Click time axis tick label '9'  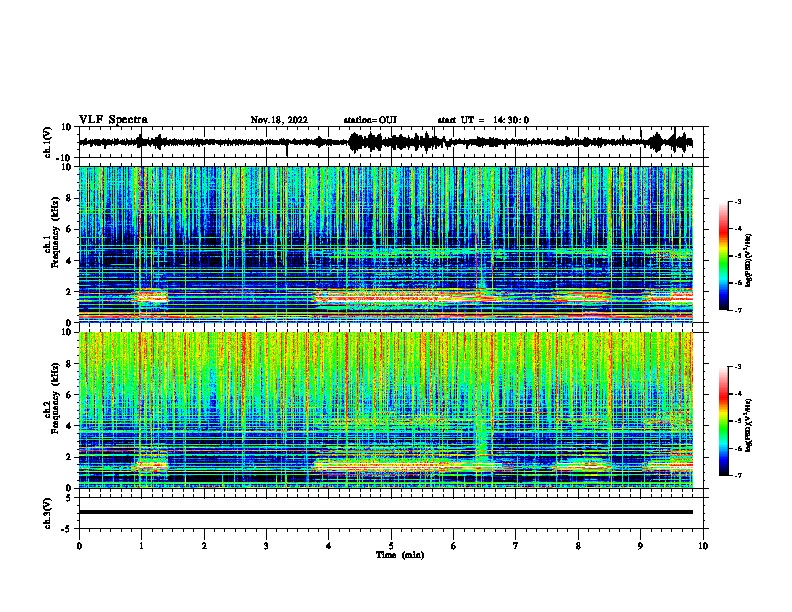[x=640, y=546]
